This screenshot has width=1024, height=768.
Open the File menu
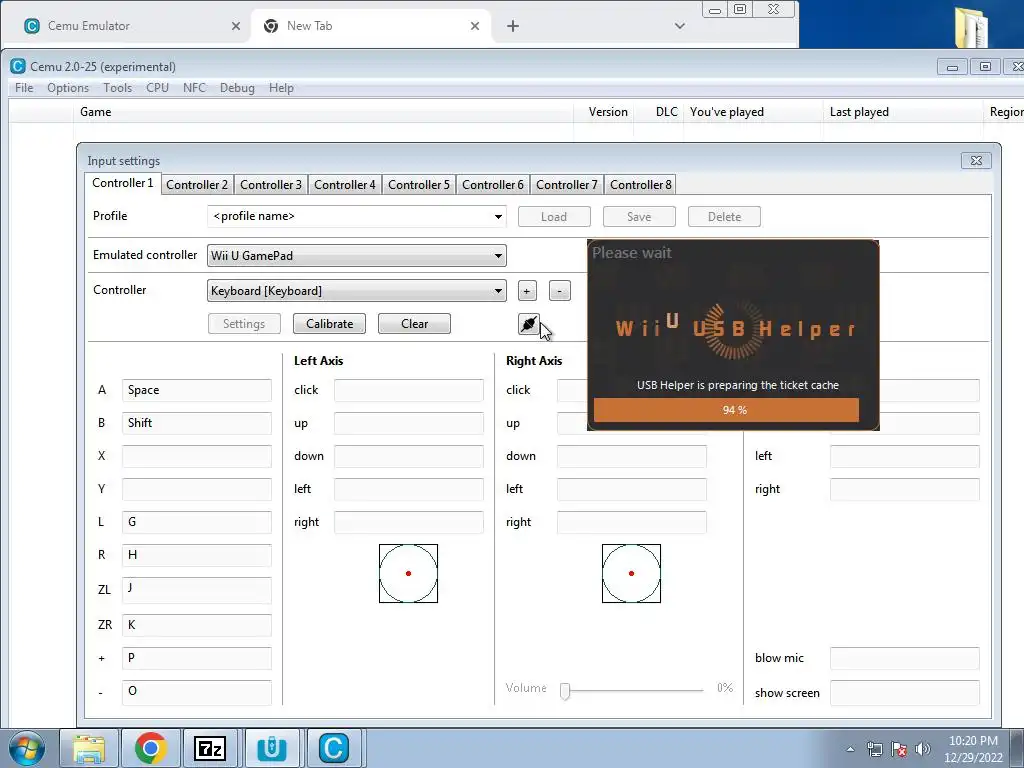pos(24,88)
